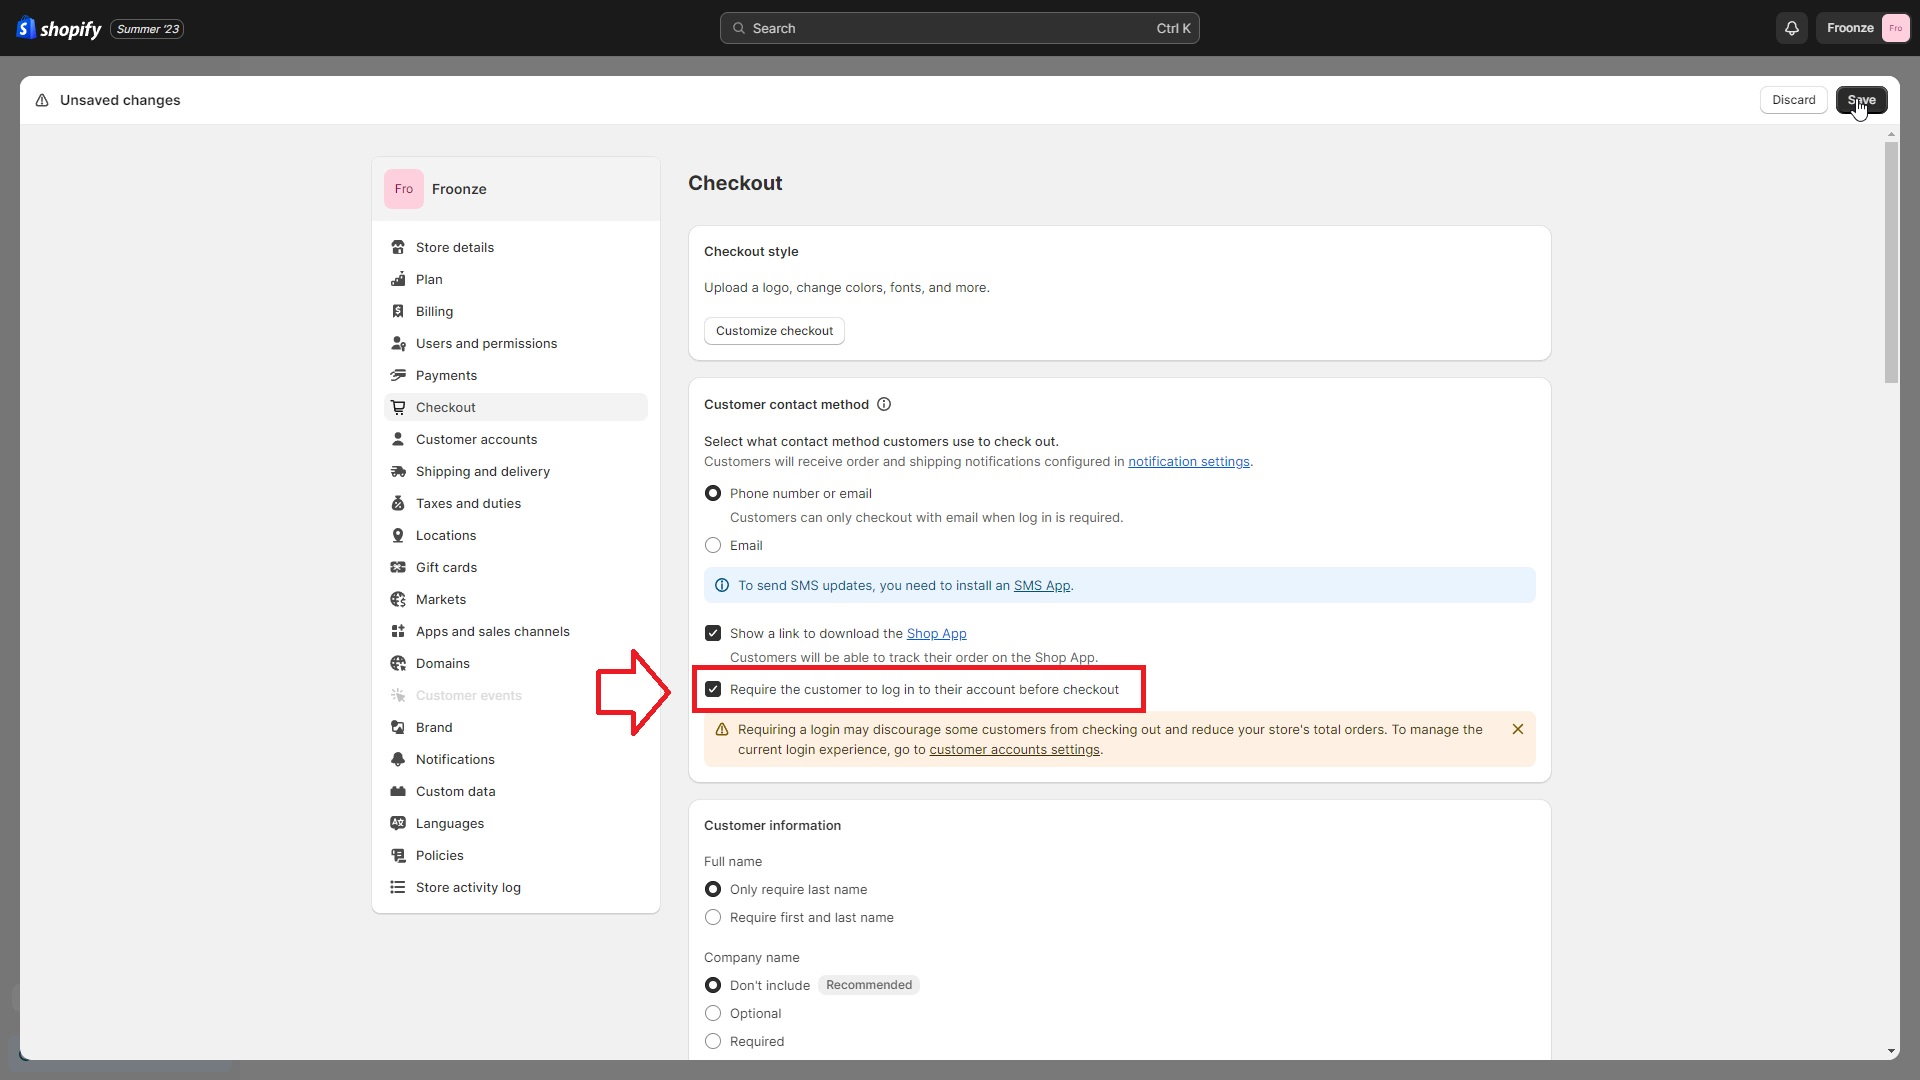Viewport: 1920px width, 1080px height.
Task: Dismiss the login warning banner with X
Action: tap(1518, 730)
